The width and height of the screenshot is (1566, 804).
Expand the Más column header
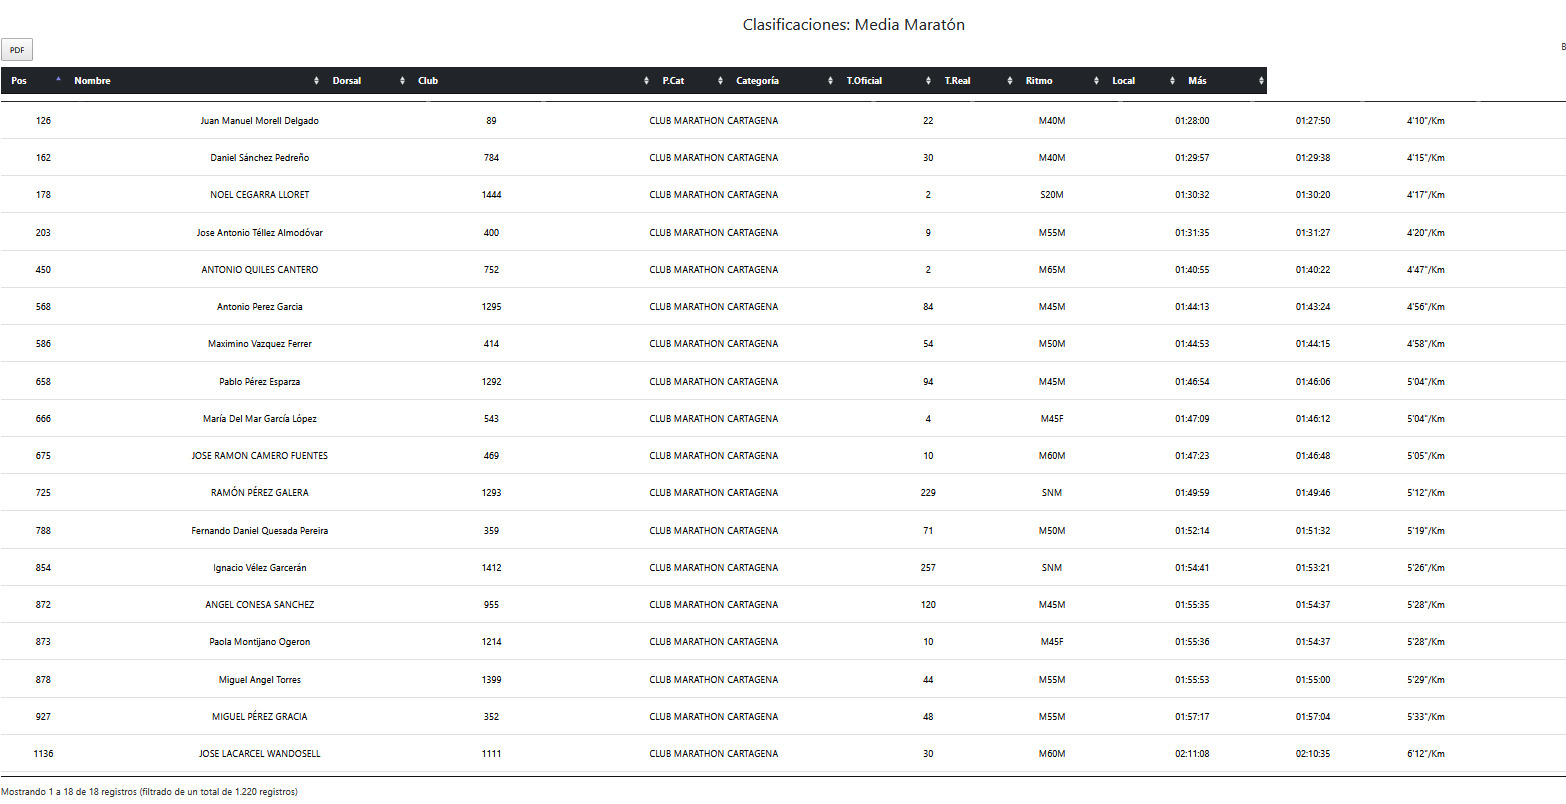pyautogui.click(x=1197, y=81)
